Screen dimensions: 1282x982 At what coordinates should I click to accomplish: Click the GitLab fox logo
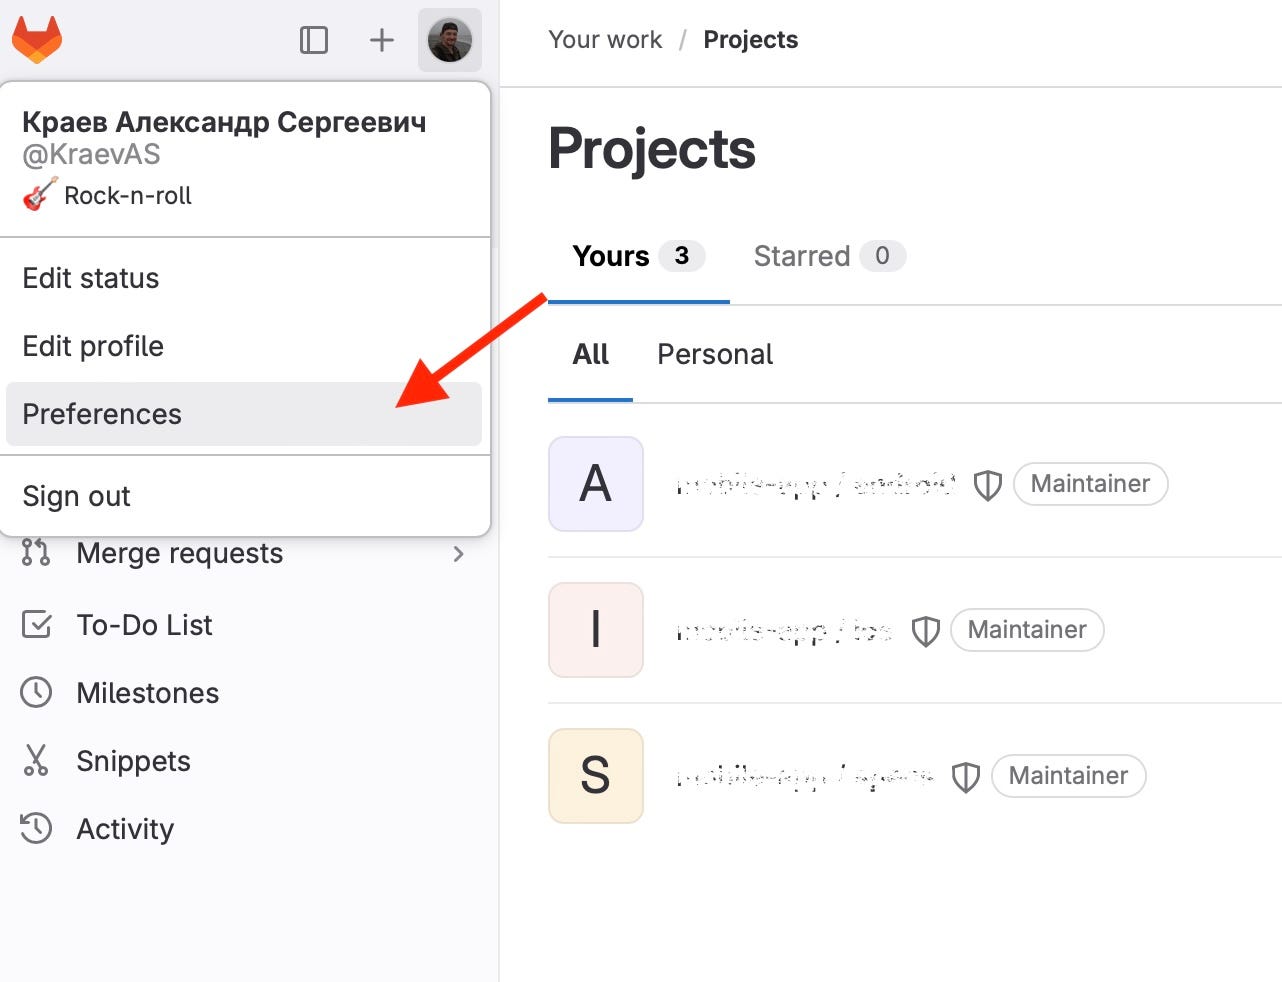point(37,40)
